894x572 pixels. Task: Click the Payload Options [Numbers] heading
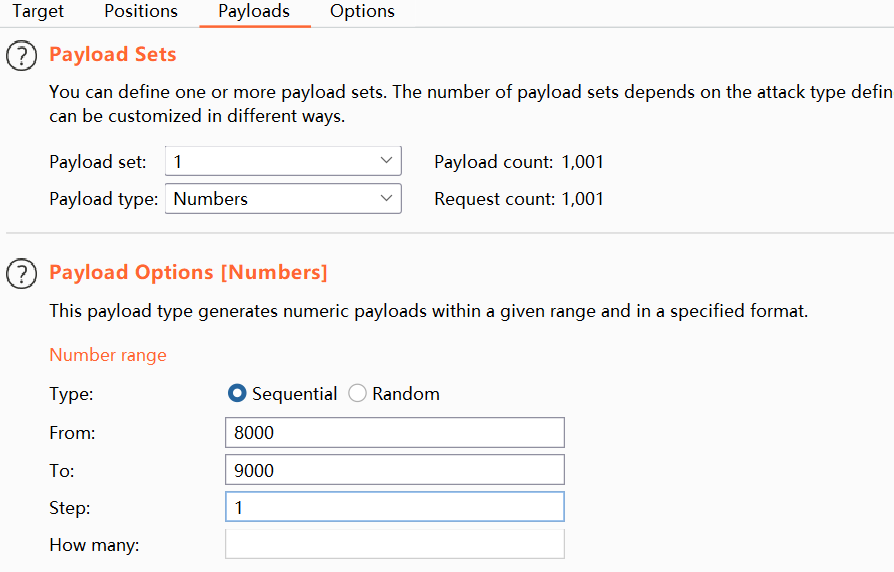point(188,272)
